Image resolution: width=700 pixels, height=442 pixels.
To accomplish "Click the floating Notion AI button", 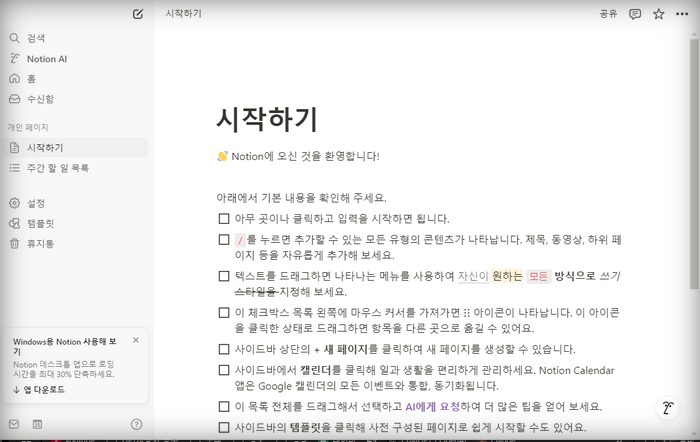I will pyautogui.click(x=668, y=408).
